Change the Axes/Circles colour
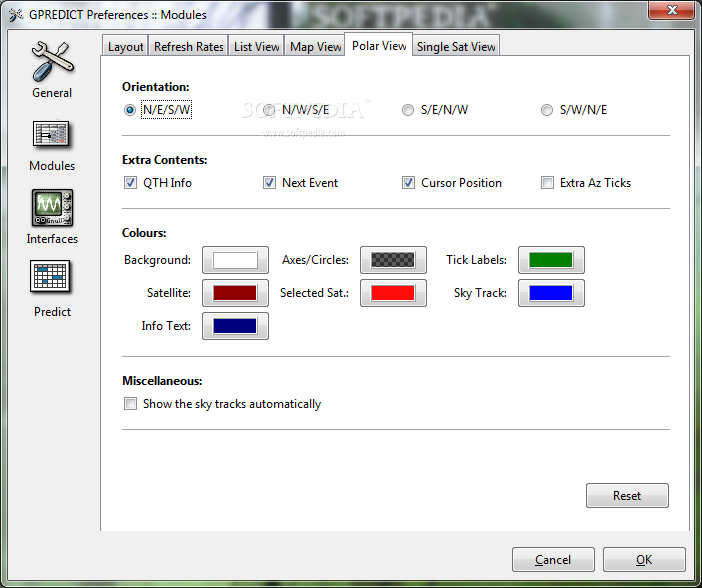The image size is (702, 588). [393, 260]
